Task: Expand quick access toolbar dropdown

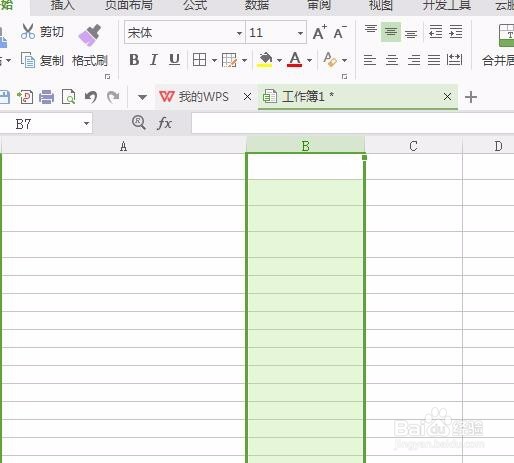Action: pos(142,97)
